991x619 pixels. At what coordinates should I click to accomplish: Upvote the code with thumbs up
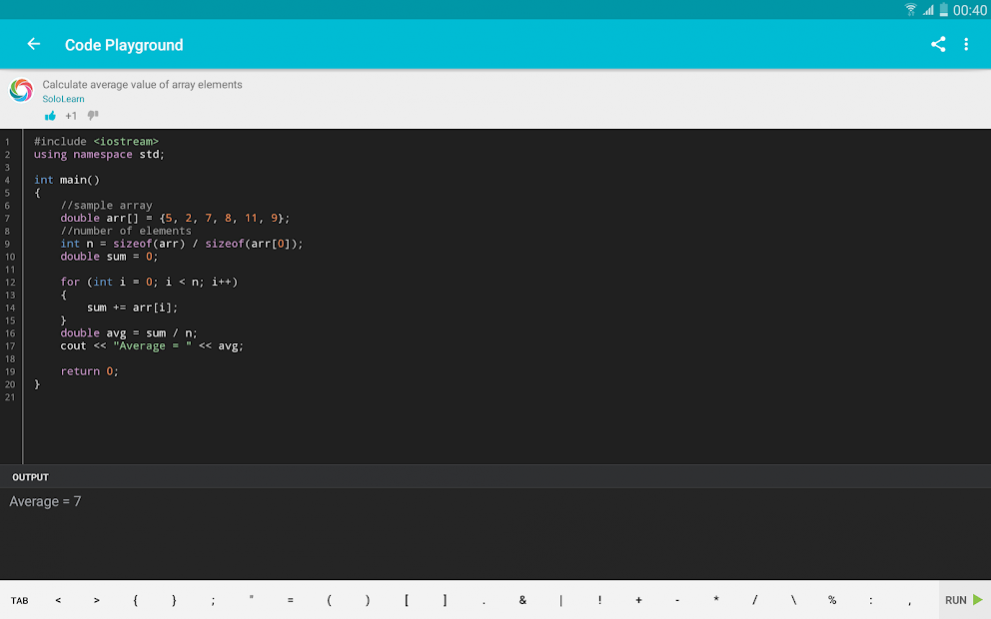coord(50,115)
